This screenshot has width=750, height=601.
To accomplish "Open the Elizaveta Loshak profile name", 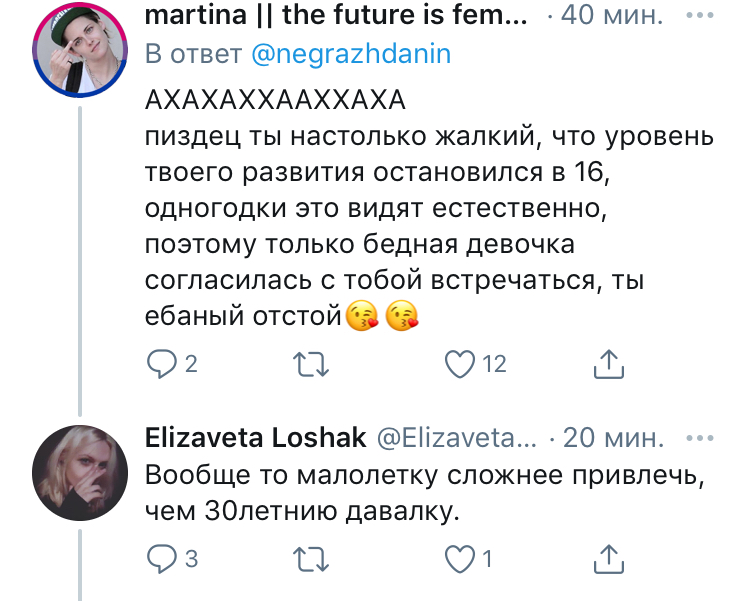I will 255,438.
